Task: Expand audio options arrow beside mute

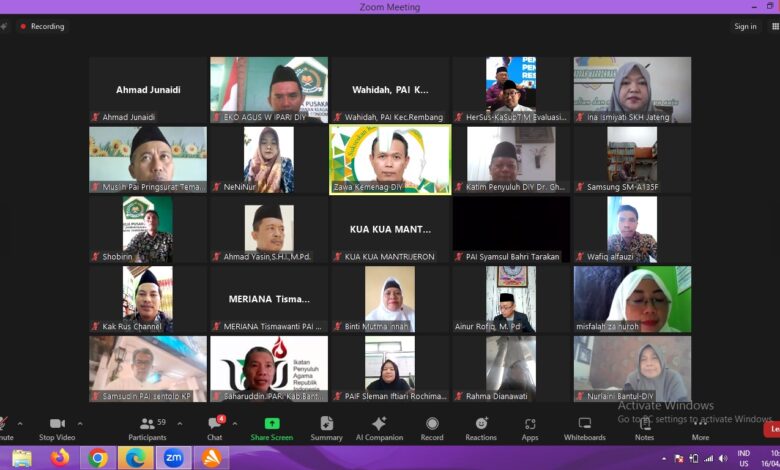Action: (20, 424)
